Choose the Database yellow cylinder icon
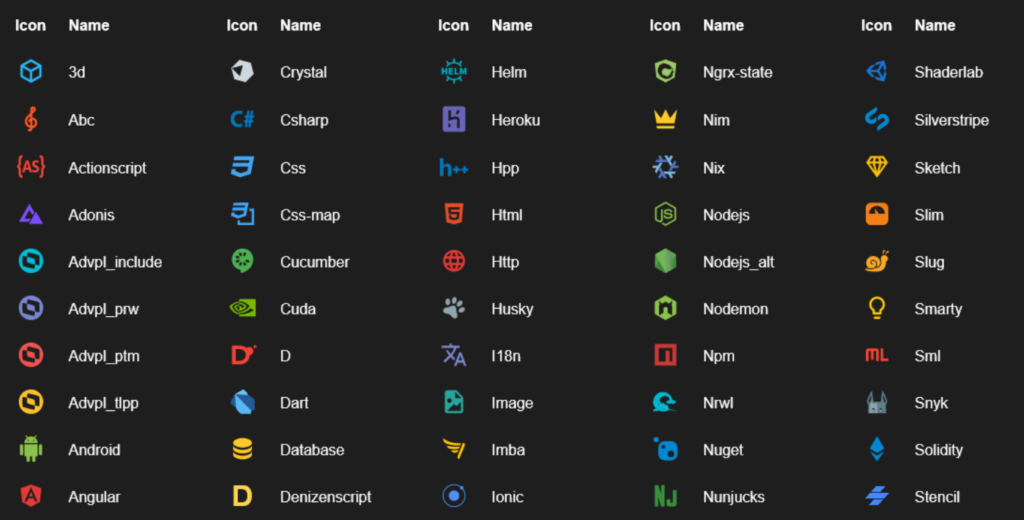The width and height of the screenshot is (1024, 520). tap(242, 449)
